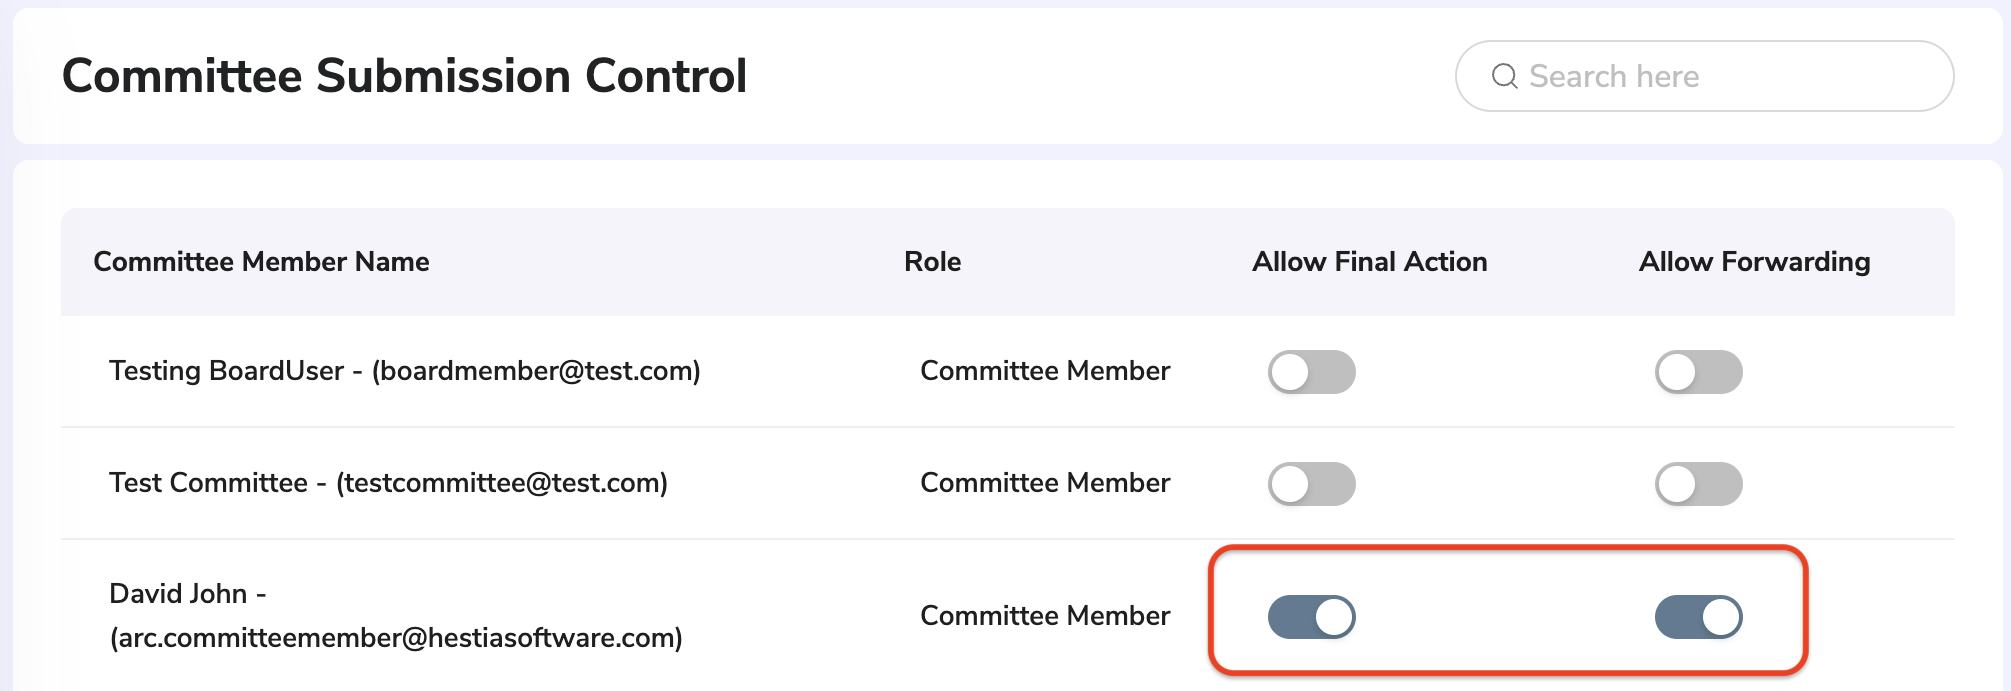2011x691 pixels.
Task: Click the Role column header
Action: point(932,262)
